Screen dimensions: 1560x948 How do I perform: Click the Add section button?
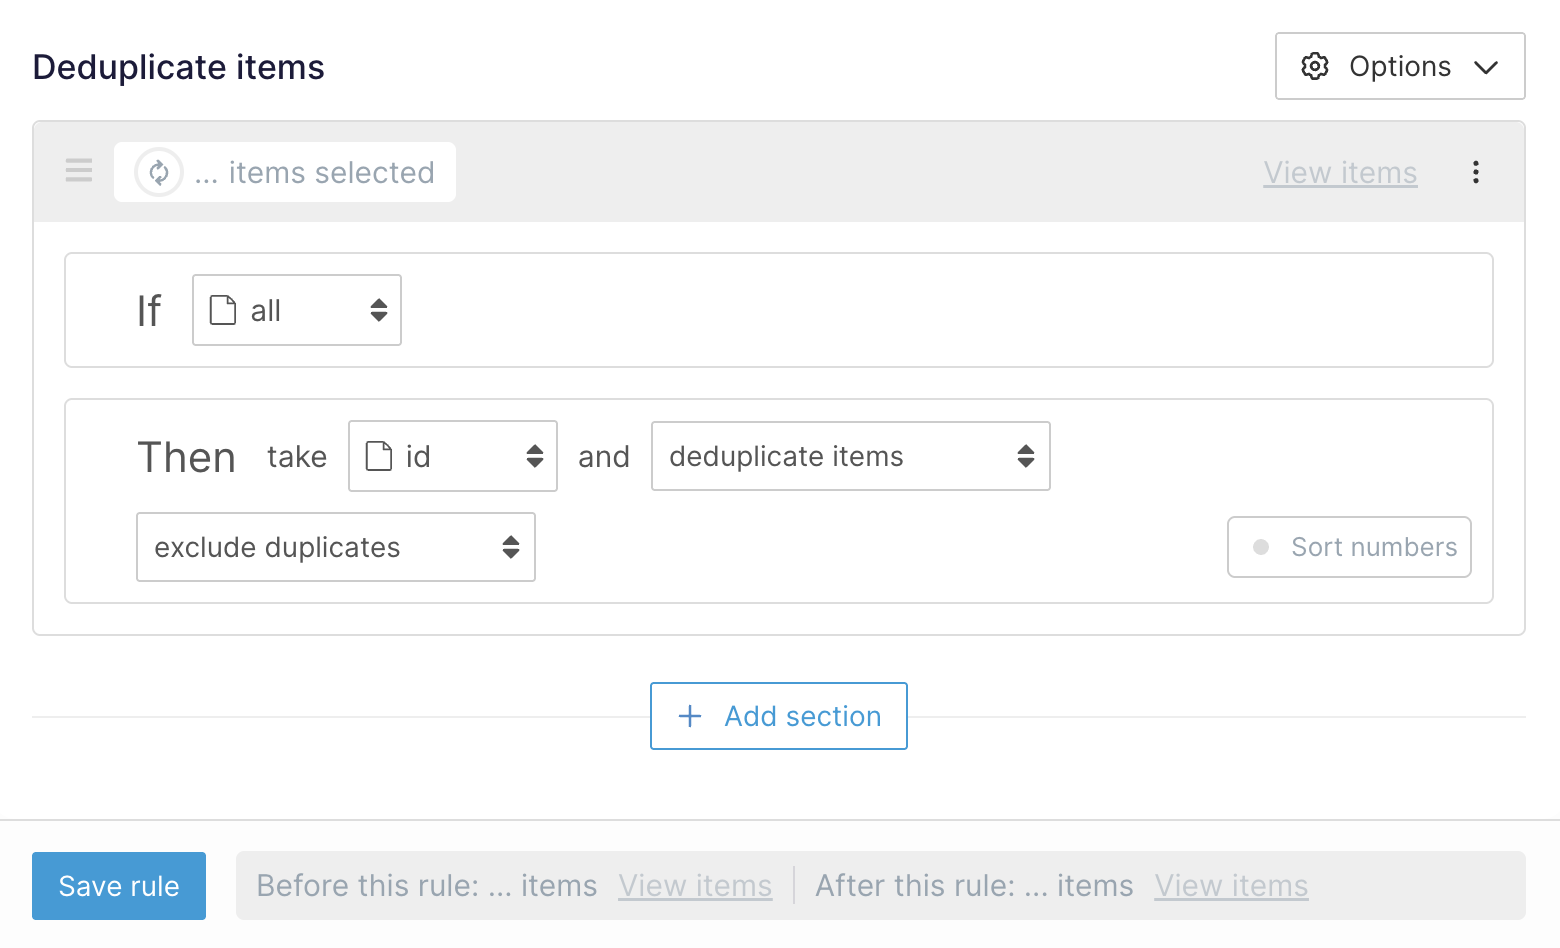(779, 716)
